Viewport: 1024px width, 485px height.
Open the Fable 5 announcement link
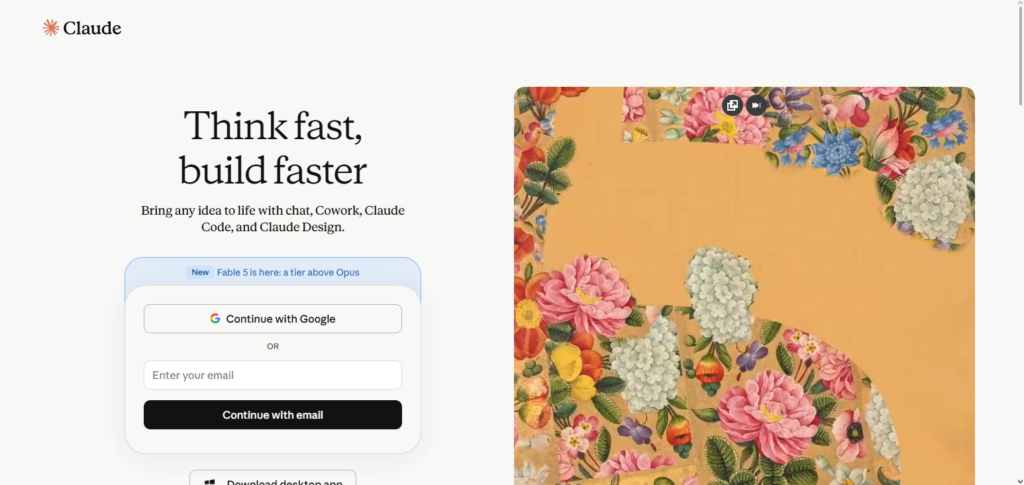pos(288,272)
